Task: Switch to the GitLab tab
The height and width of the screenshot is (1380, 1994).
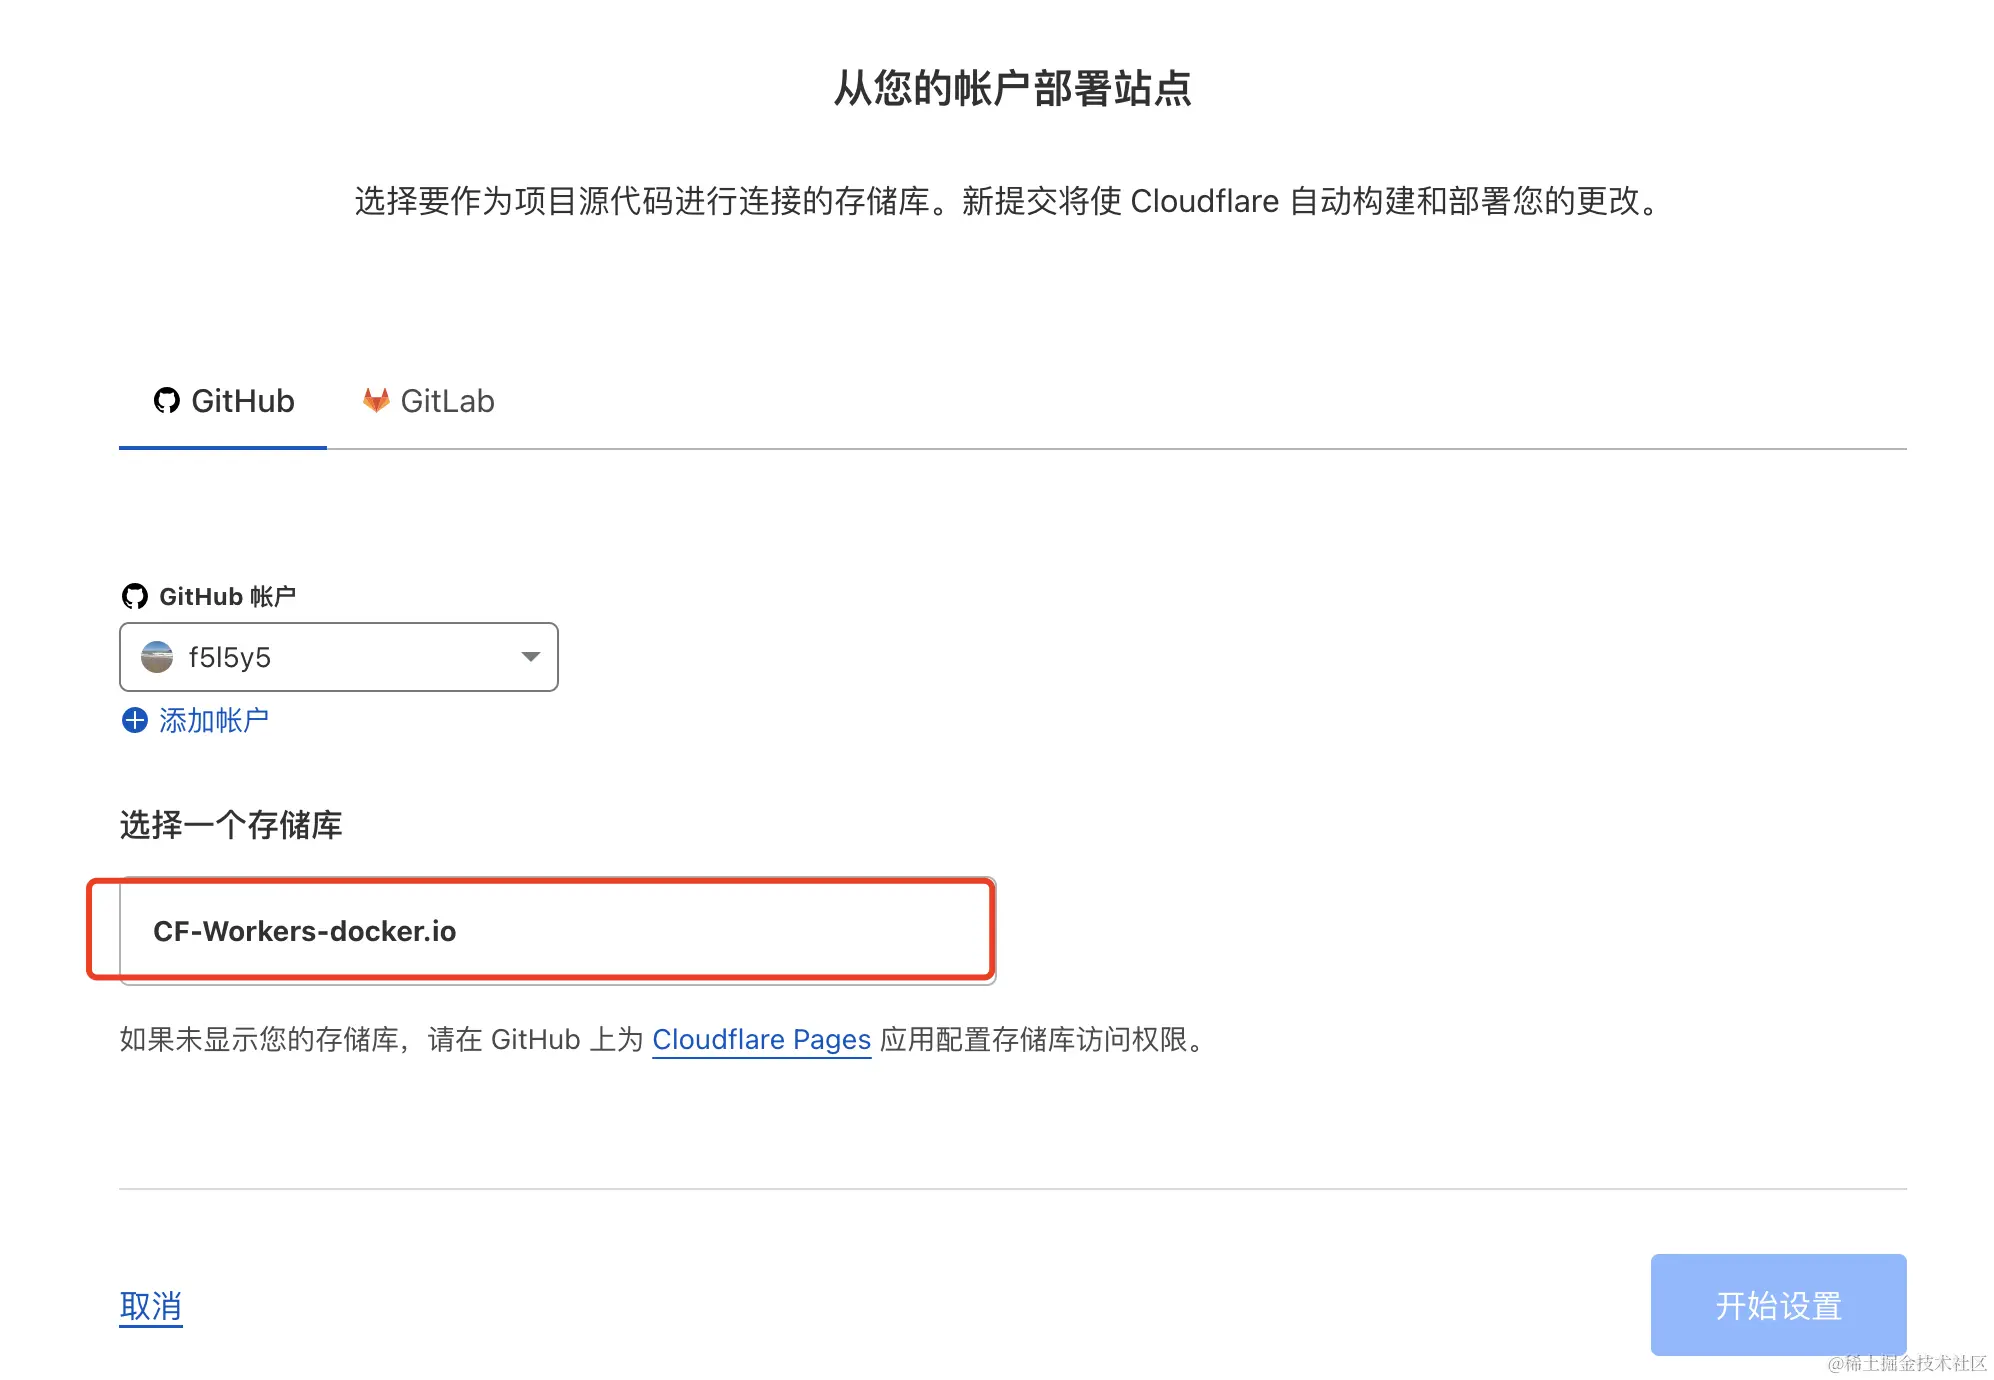Action: (428, 402)
